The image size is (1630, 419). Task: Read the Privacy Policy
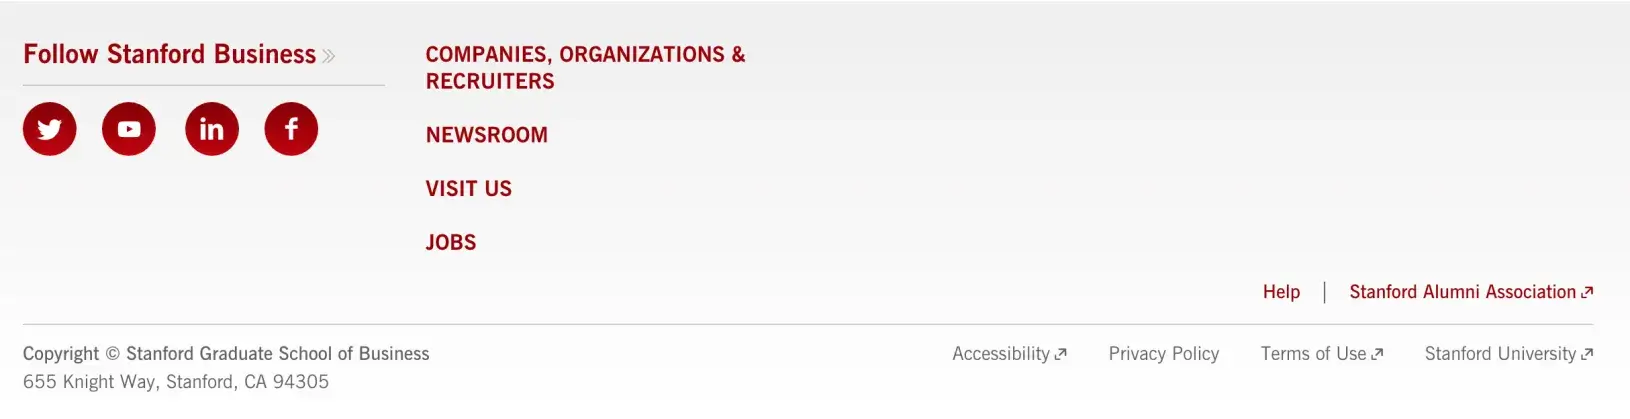1163,354
